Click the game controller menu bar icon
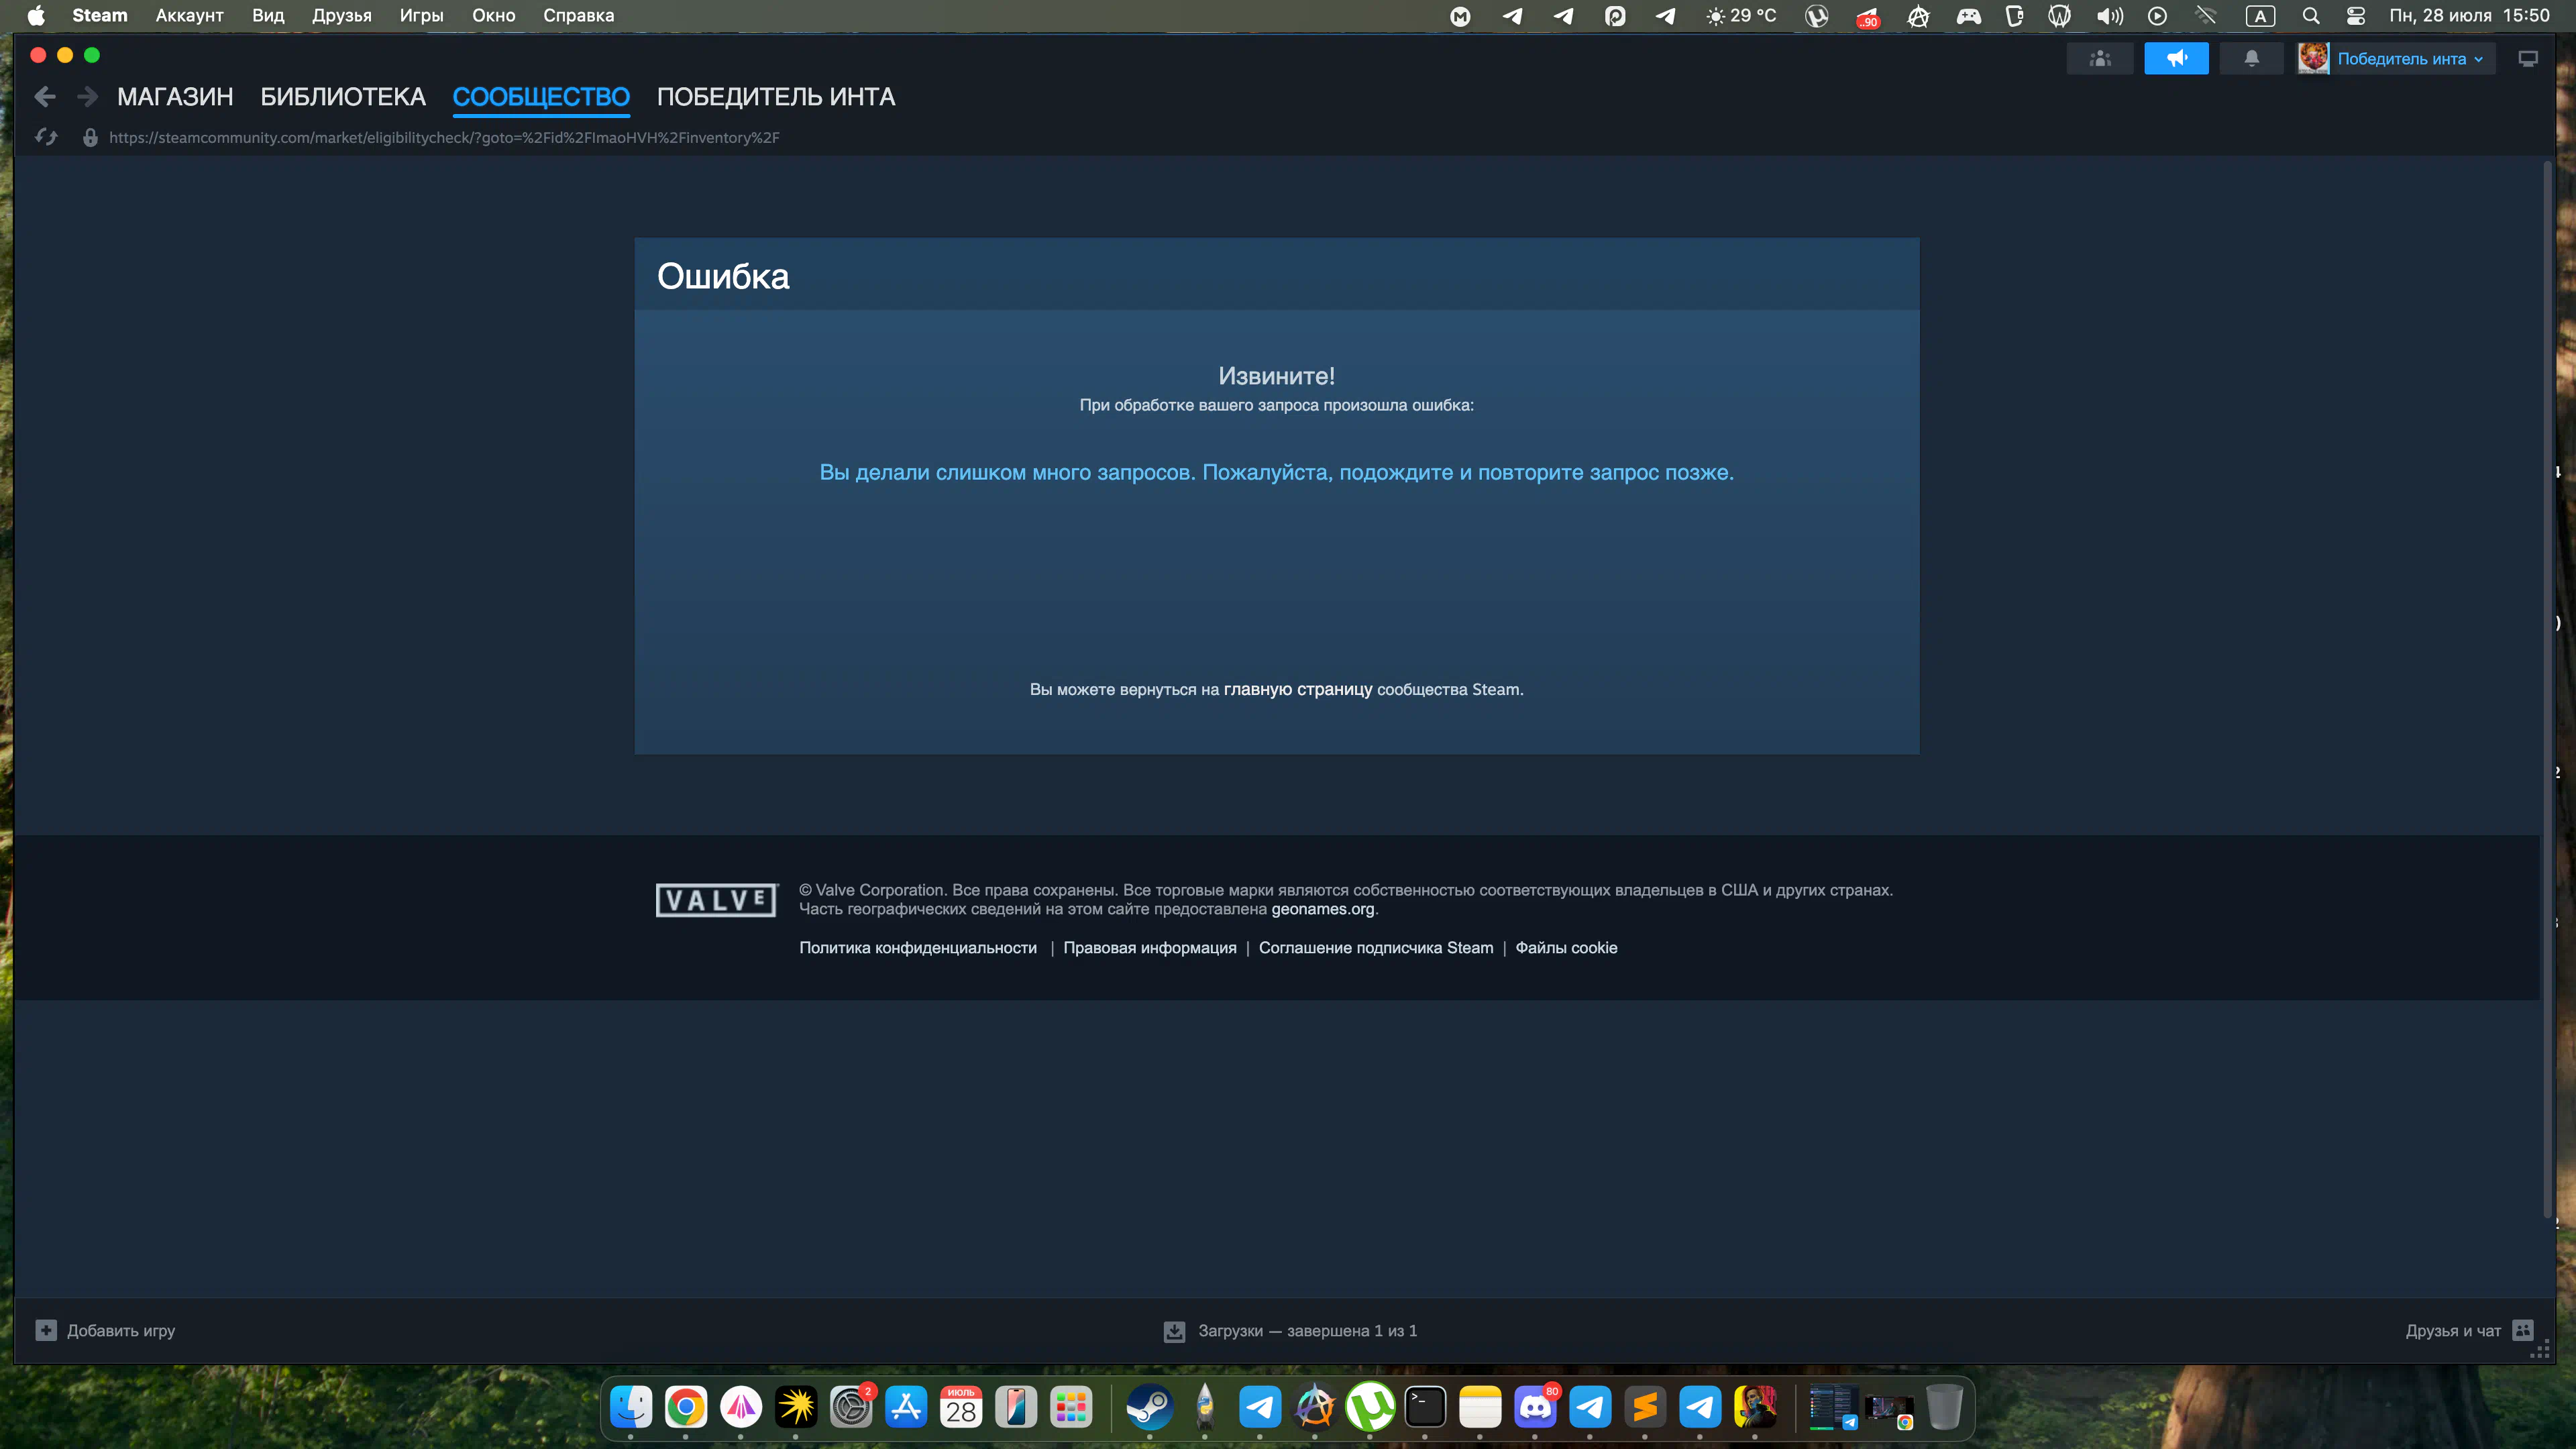This screenshot has height=1449, width=2576. (x=1968, y=15)
